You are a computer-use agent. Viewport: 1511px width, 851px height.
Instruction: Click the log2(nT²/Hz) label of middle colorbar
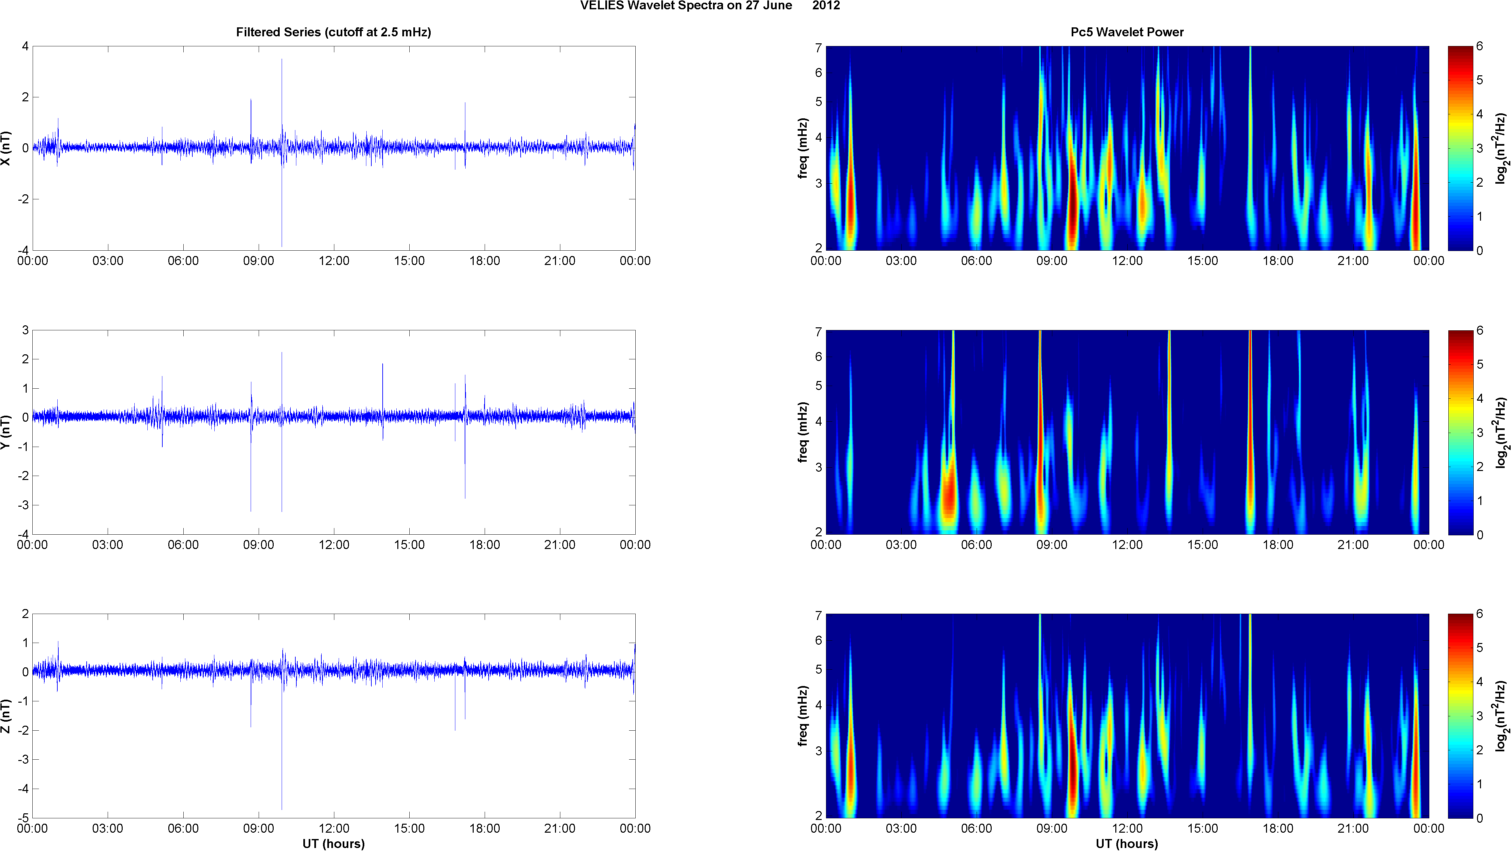pyautogui.click(x=1501, y=432)
